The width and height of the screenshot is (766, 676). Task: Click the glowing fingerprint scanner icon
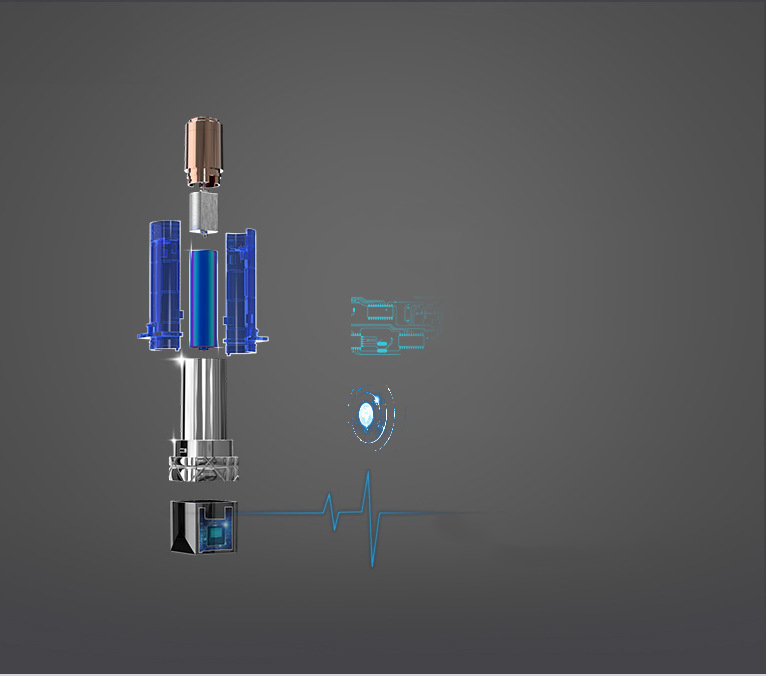pyautogui.click(x=370, y=412)
